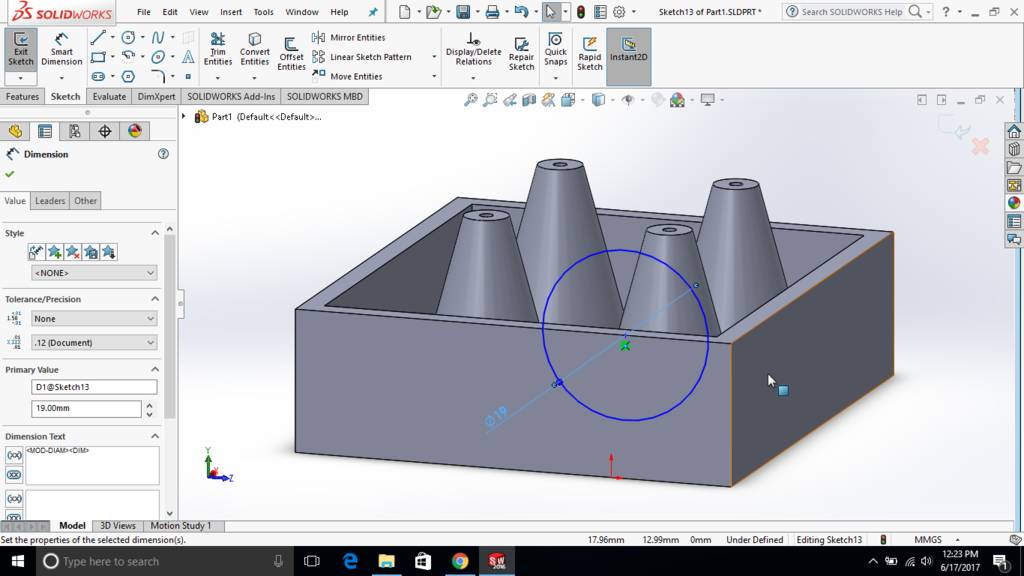Open the DisplayManager tab icon
The width and height of the screenshot is (1024, 576).
[135, 131]
